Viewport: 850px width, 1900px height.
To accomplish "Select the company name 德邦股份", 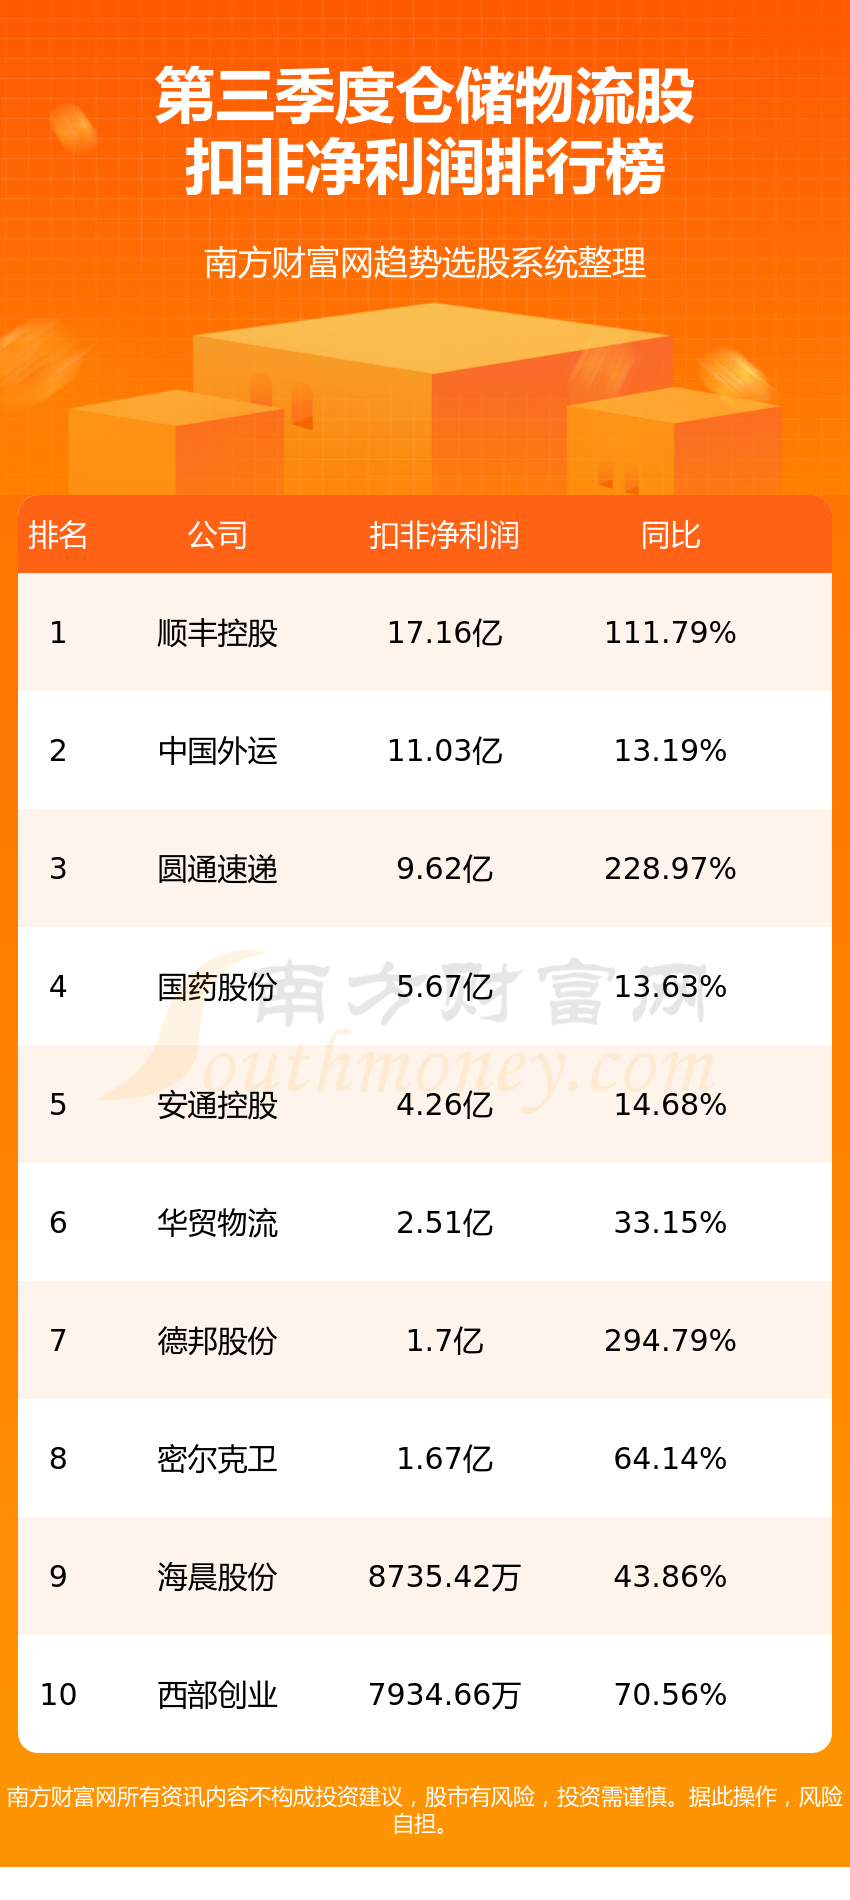I will pos(217,1341).
